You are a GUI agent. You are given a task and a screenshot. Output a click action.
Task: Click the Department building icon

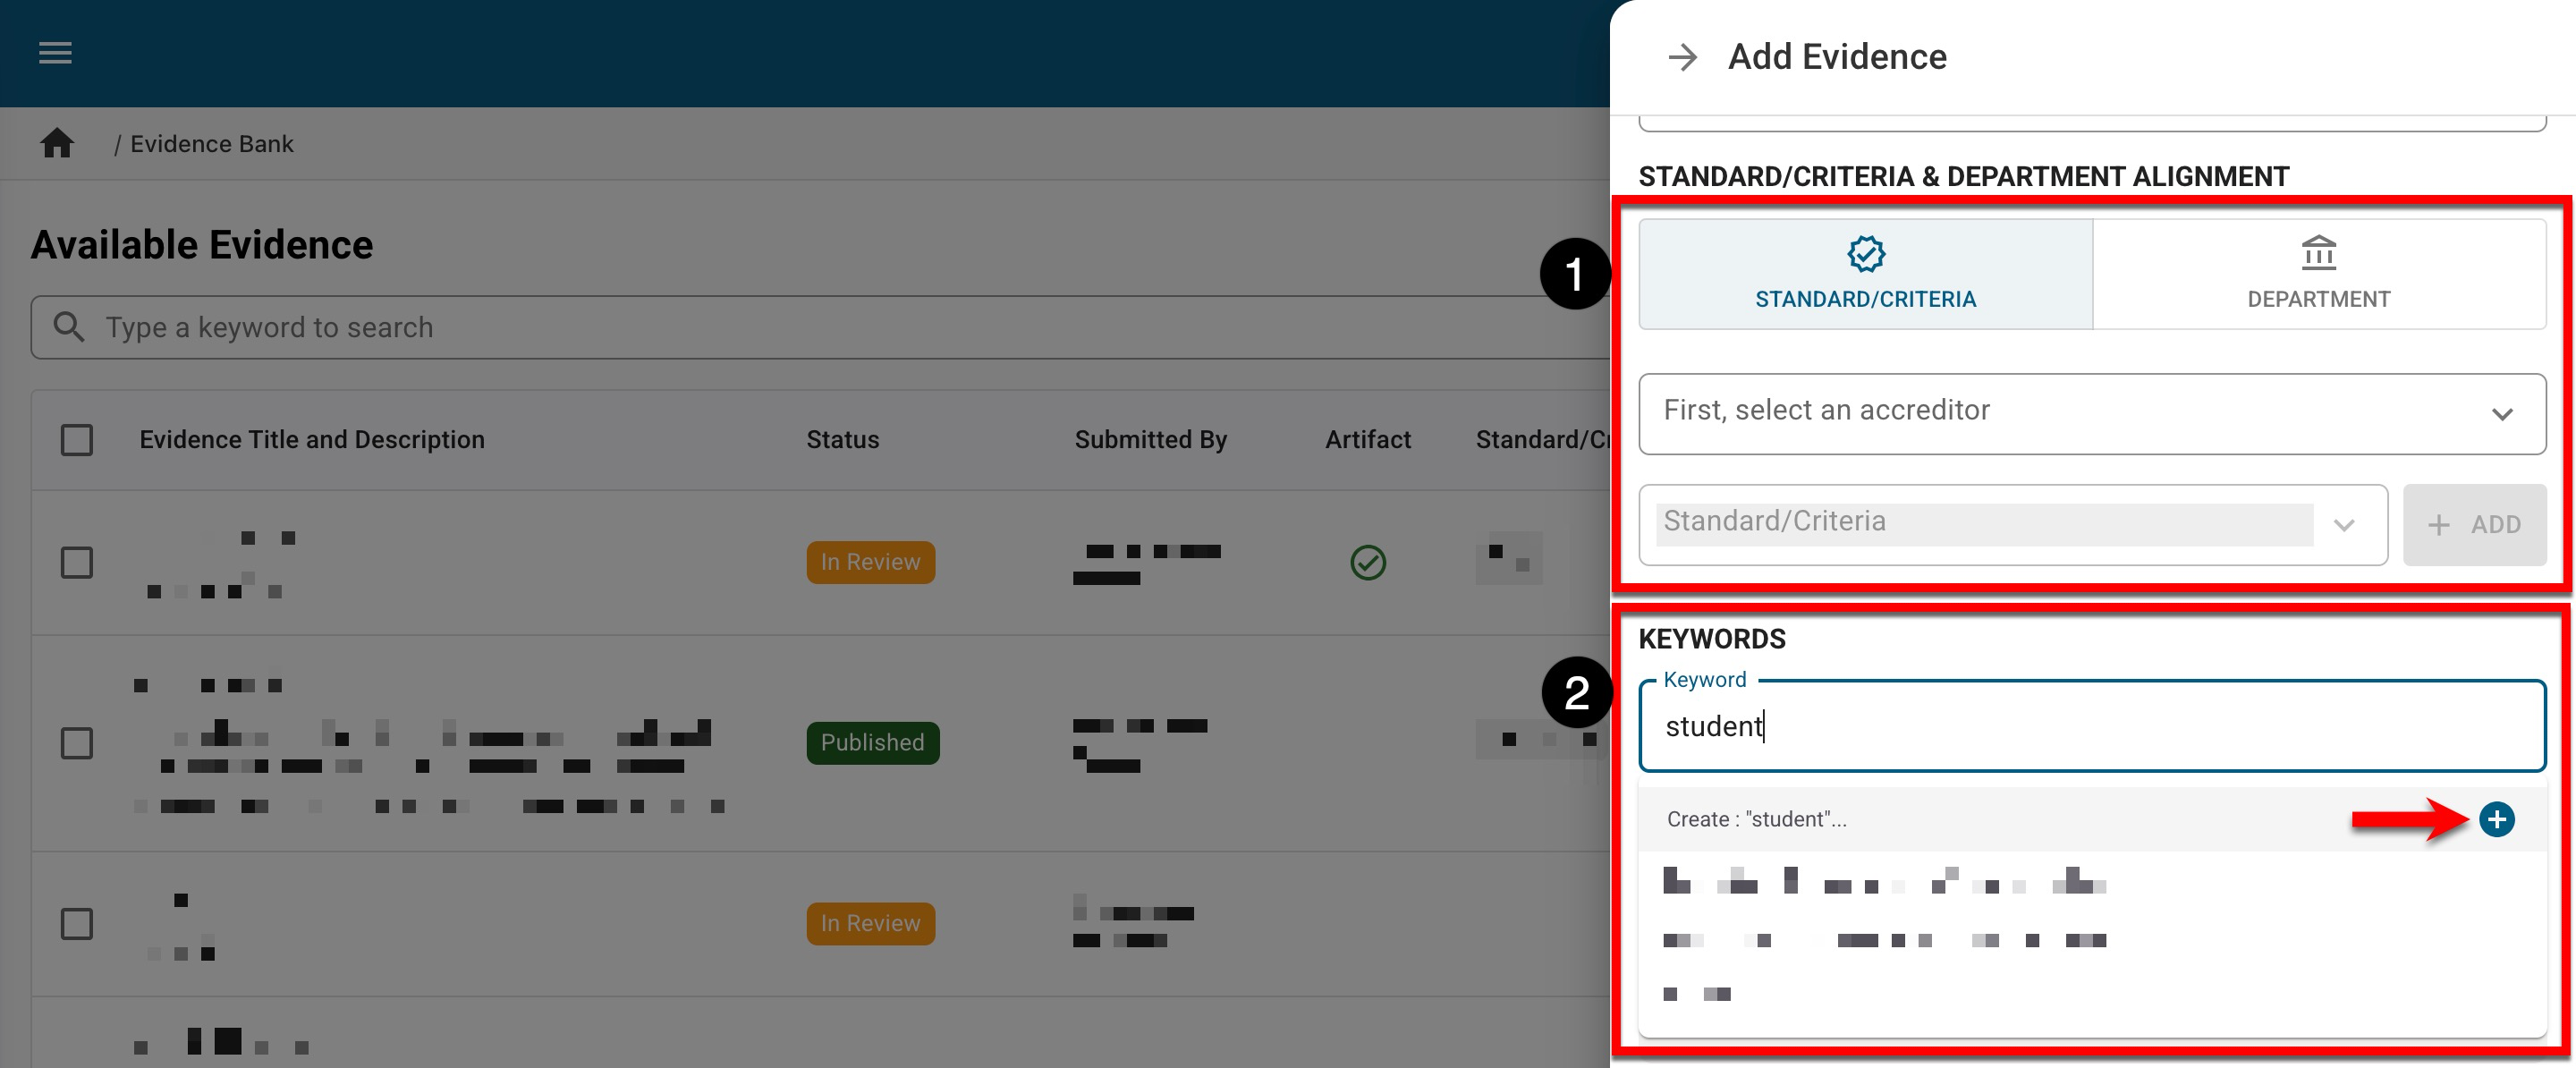click(x=2318, y=254)
